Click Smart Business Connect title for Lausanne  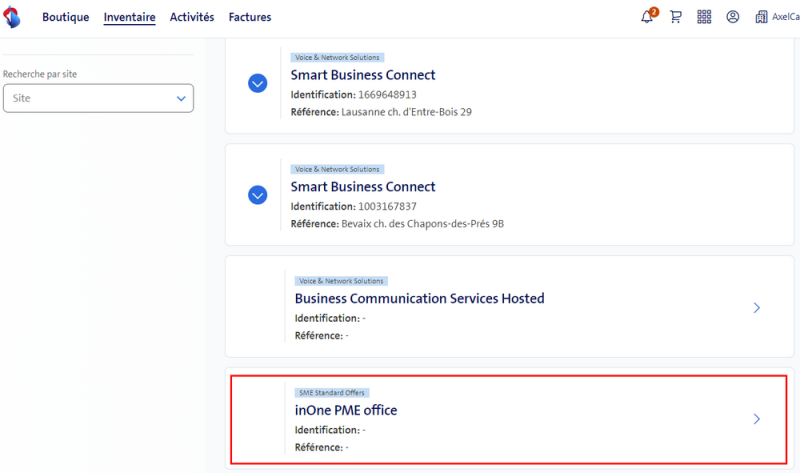tap(363, 75)
